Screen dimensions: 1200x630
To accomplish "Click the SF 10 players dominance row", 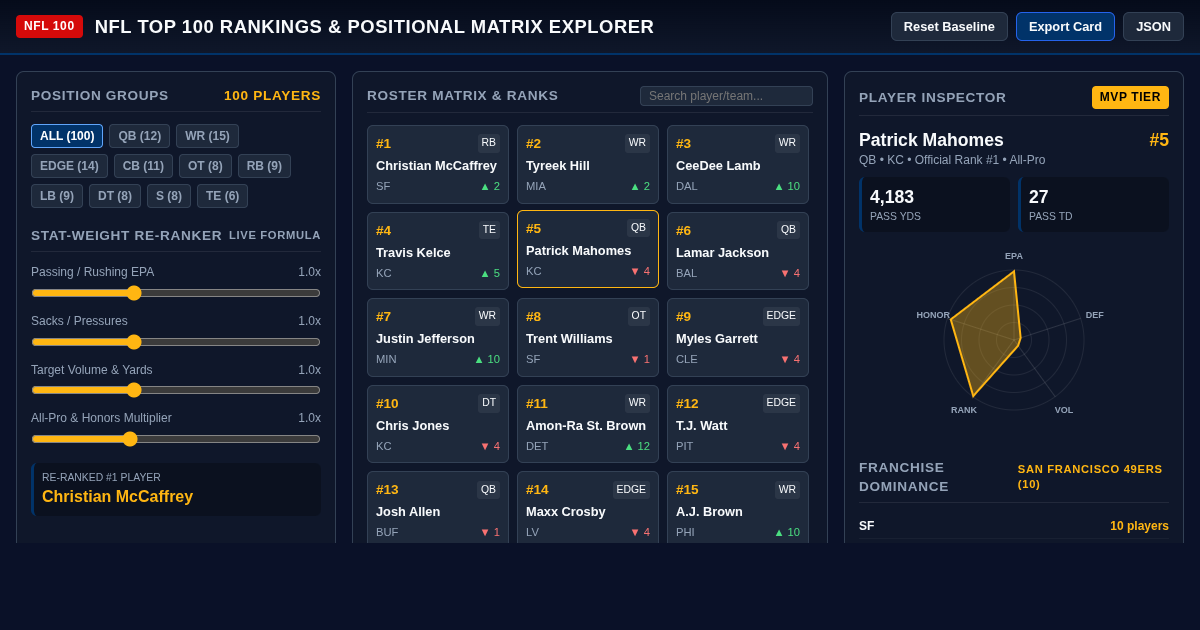I will (1014, 526).
